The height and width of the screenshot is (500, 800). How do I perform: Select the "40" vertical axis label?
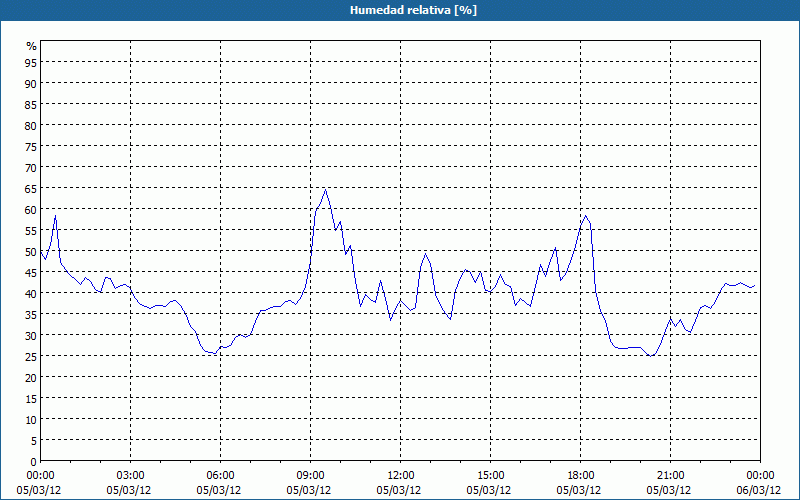tap(31, 293)
